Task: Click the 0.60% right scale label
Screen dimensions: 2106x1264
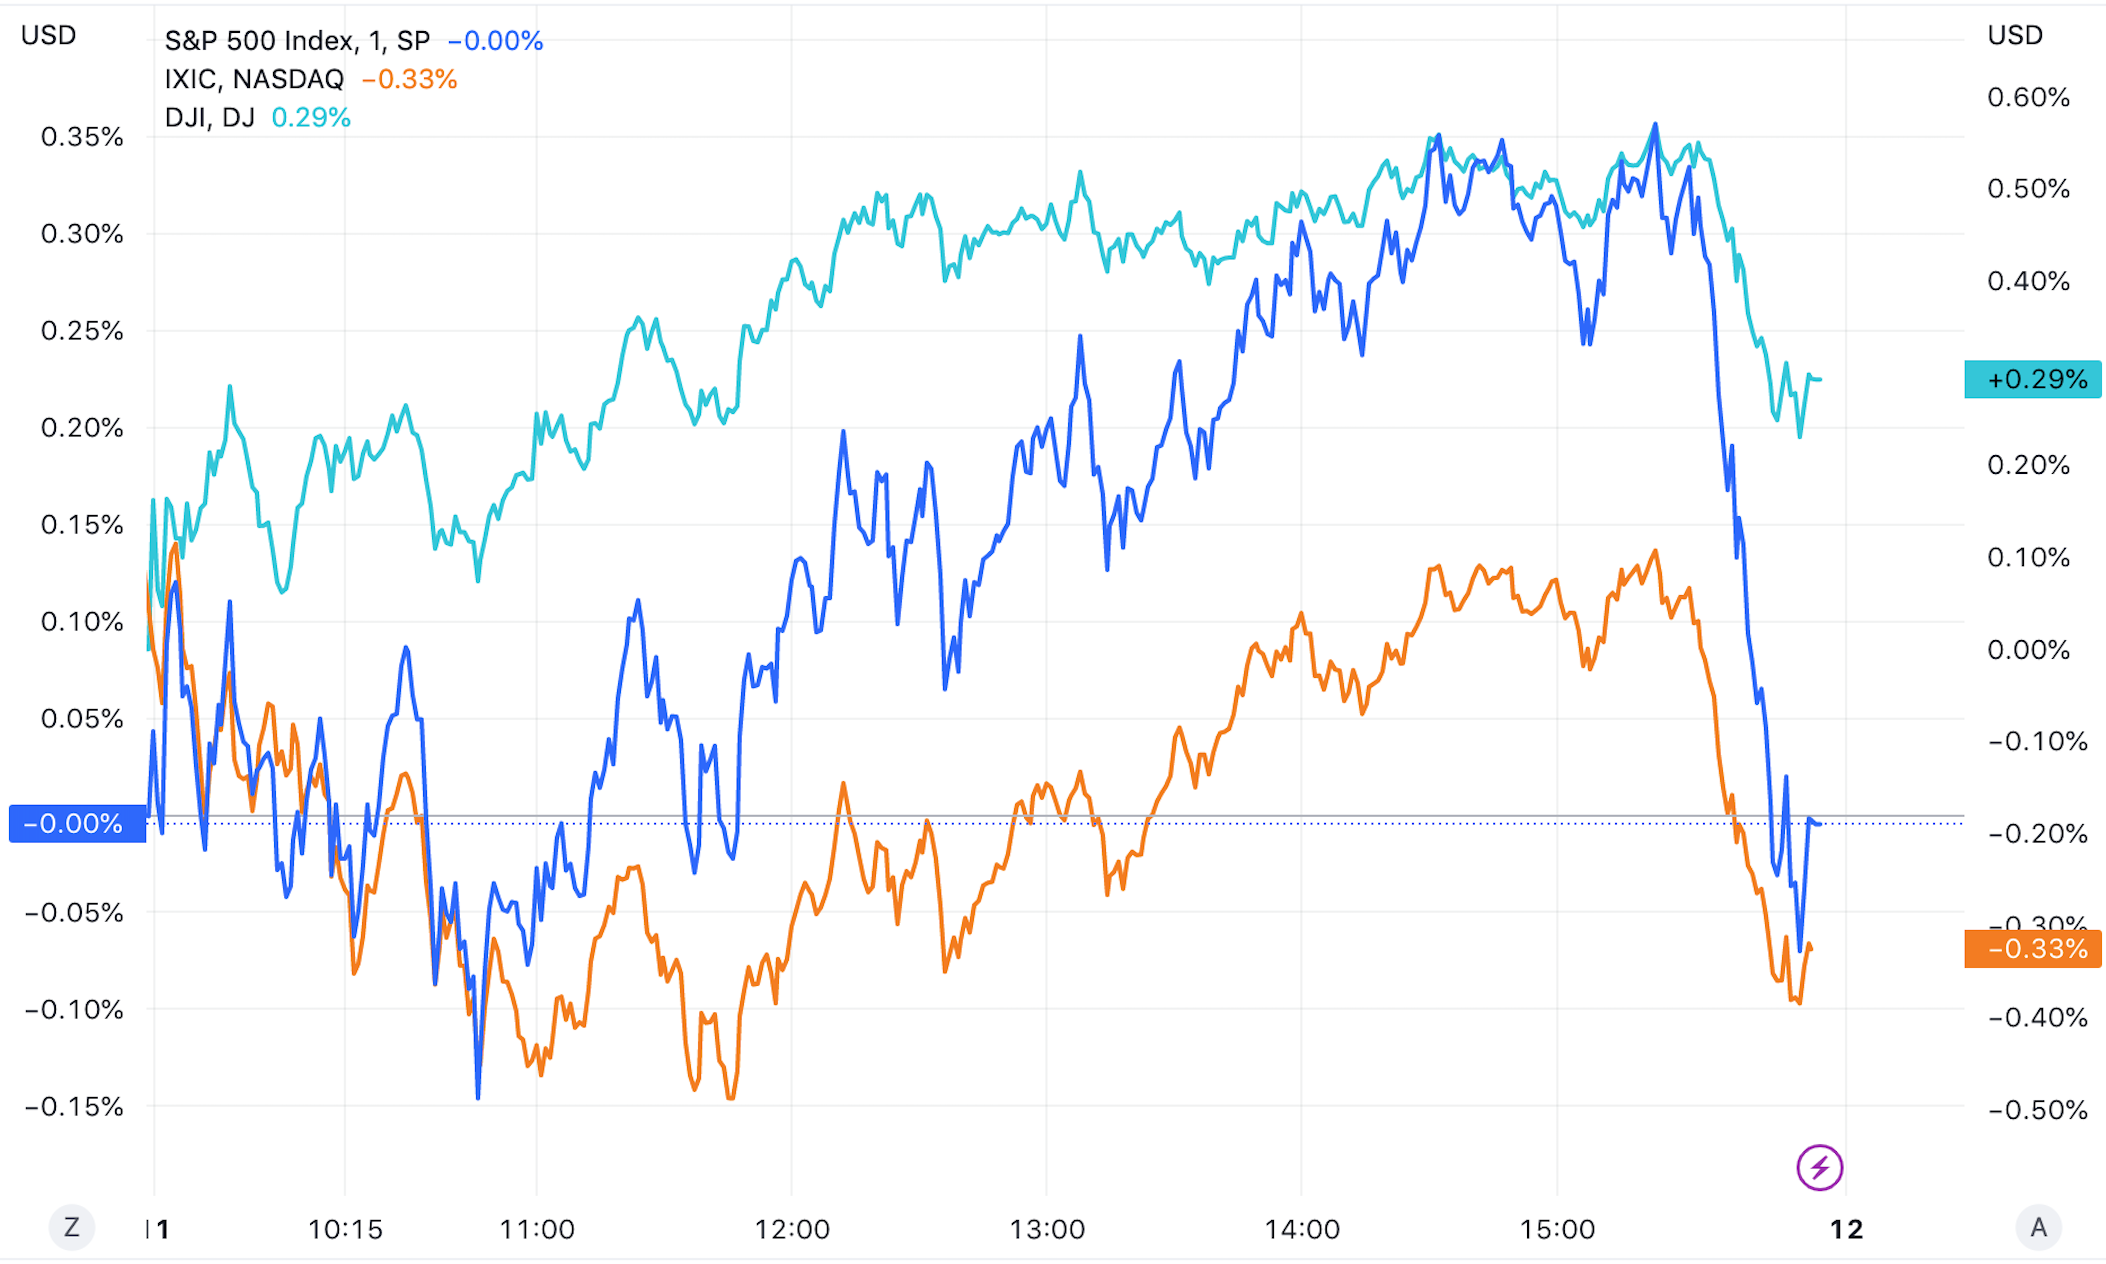Action: pyautogui.click(x=2028, y=98)
